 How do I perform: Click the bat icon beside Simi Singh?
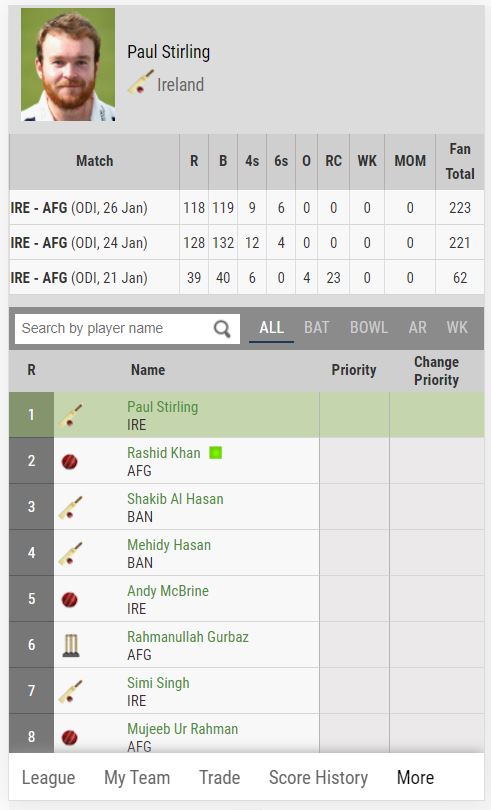click(x=70, y=691)
